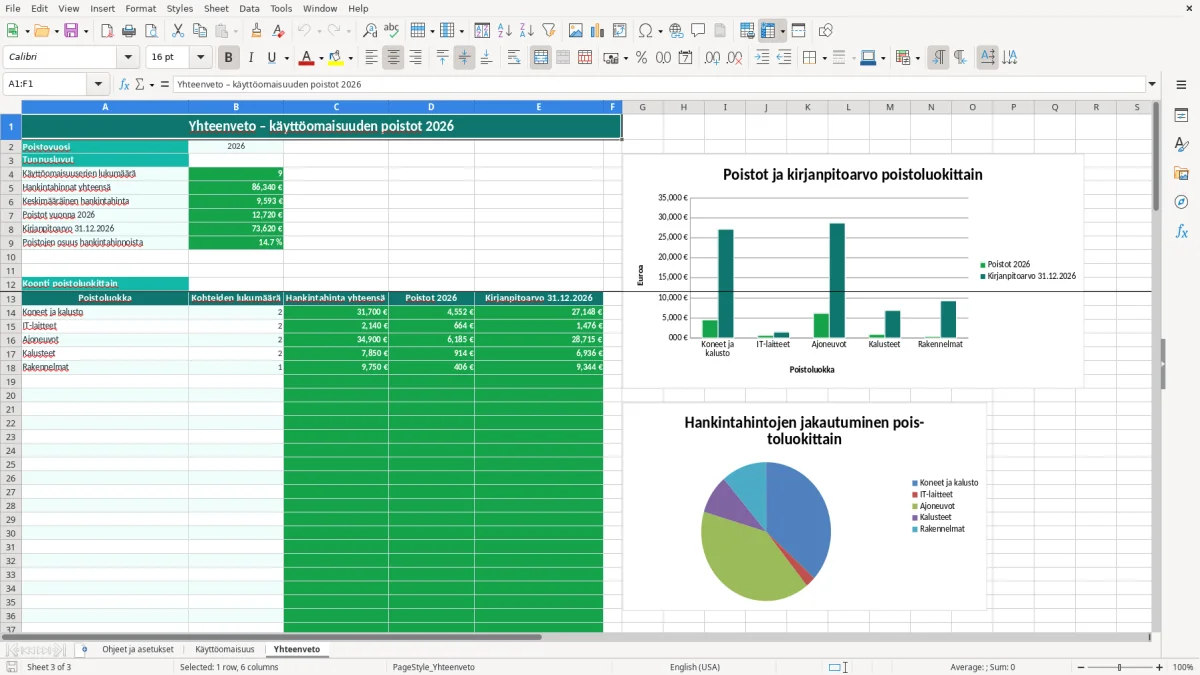Toggle Wrap Text button
Image resolution: width=1200 pixels, height=675 pixels.
[514, 58]
